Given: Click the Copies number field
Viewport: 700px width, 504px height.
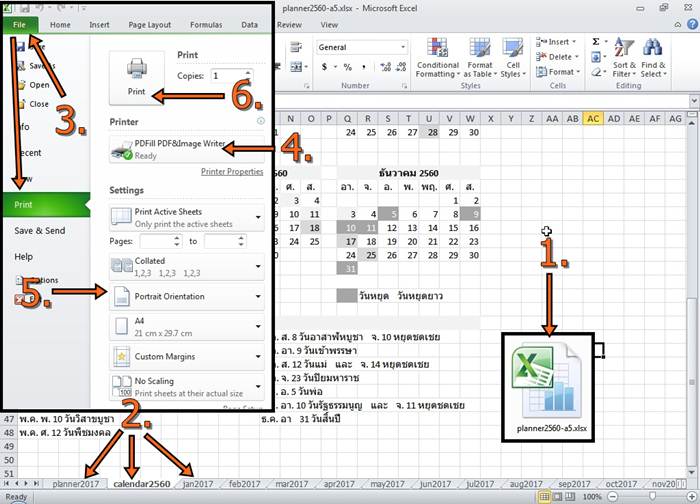Looking at the screenshot, I should click(x=227, y=76).
